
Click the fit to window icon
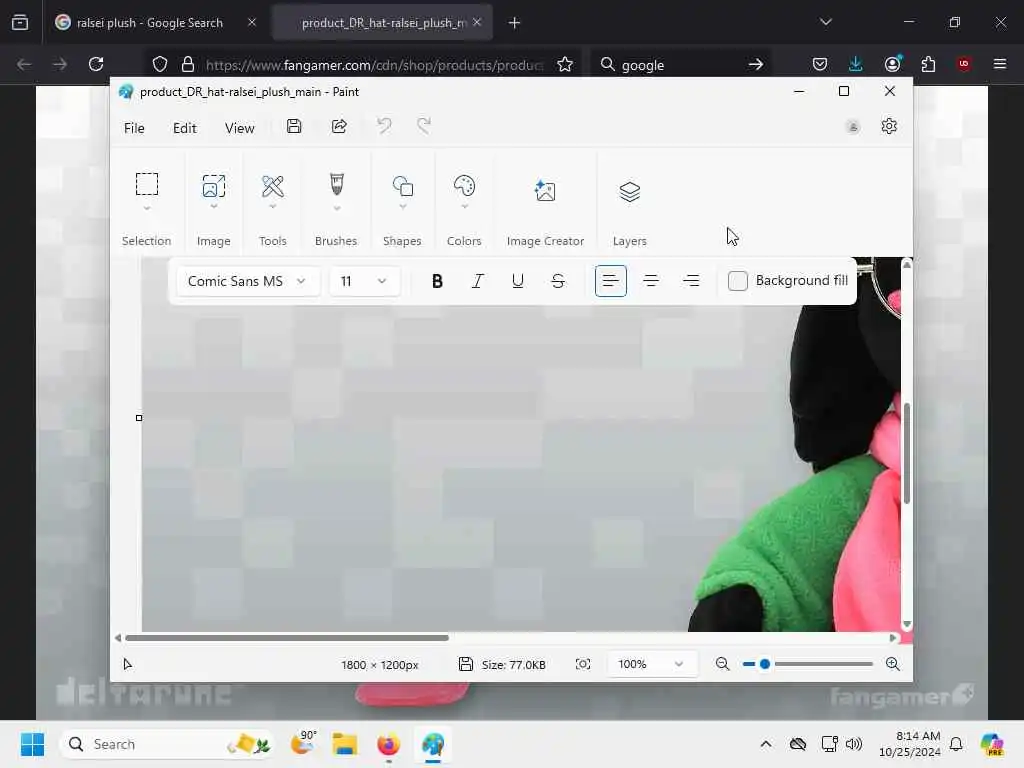(583, 664)
